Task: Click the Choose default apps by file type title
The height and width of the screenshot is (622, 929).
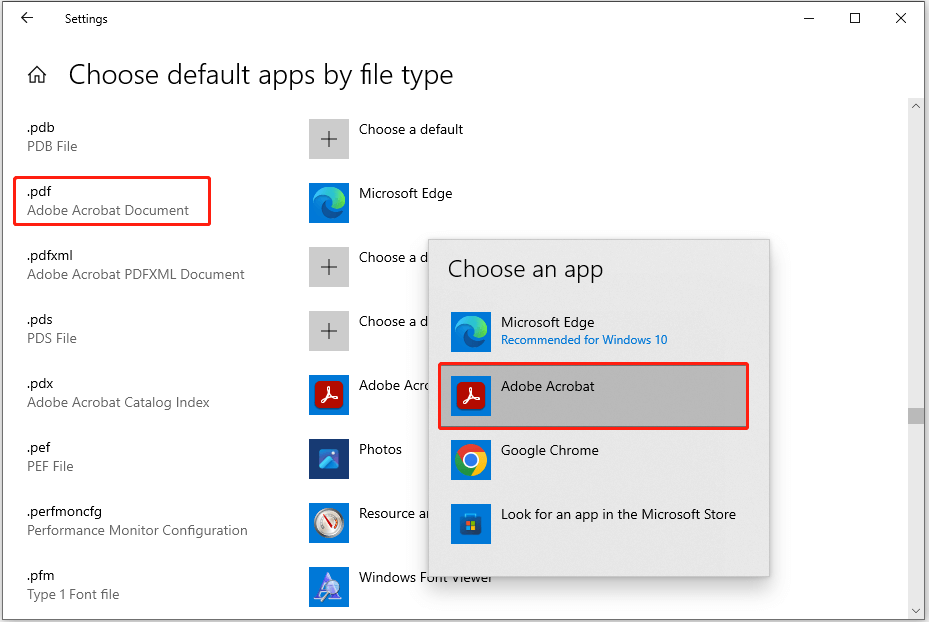Action: [x=261, y=75]
